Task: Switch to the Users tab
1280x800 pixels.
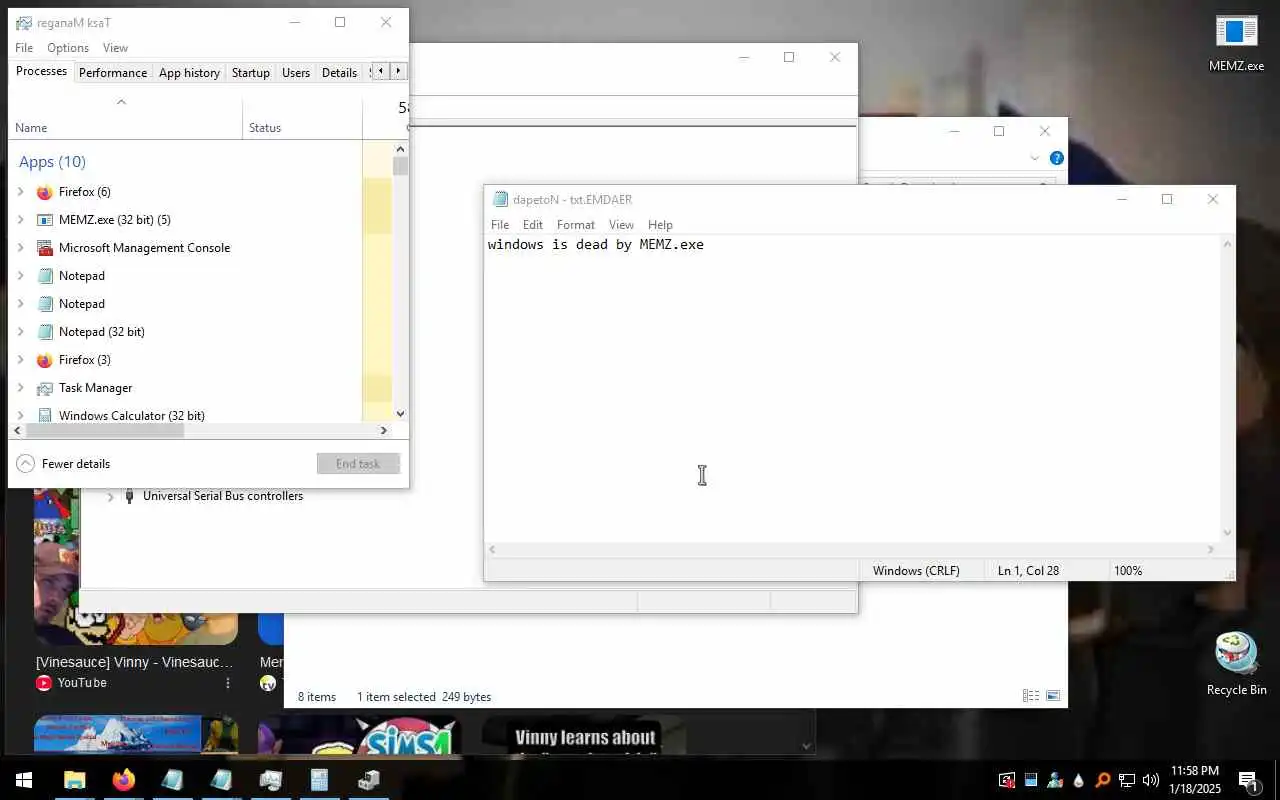Action: [x=296, y=72]
